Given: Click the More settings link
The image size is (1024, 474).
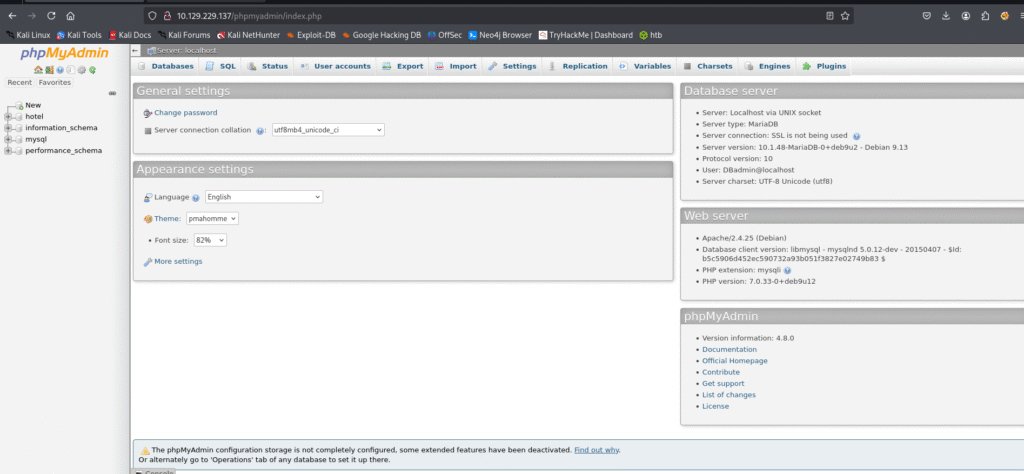Looking at the screenshot, I should click(x=178, y=262).
